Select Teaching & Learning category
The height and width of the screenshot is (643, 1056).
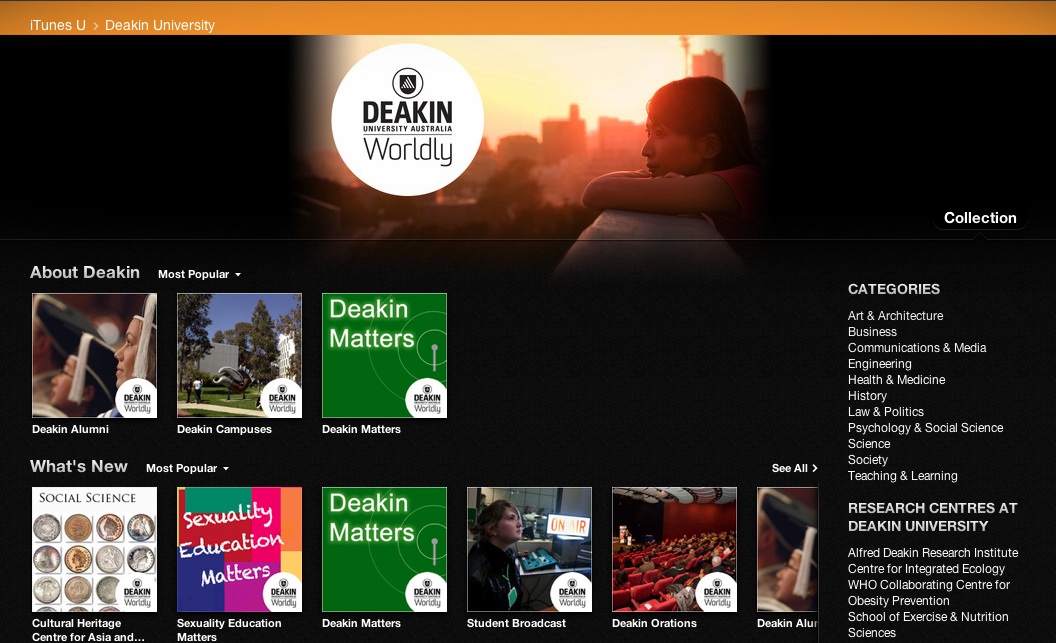902,476
